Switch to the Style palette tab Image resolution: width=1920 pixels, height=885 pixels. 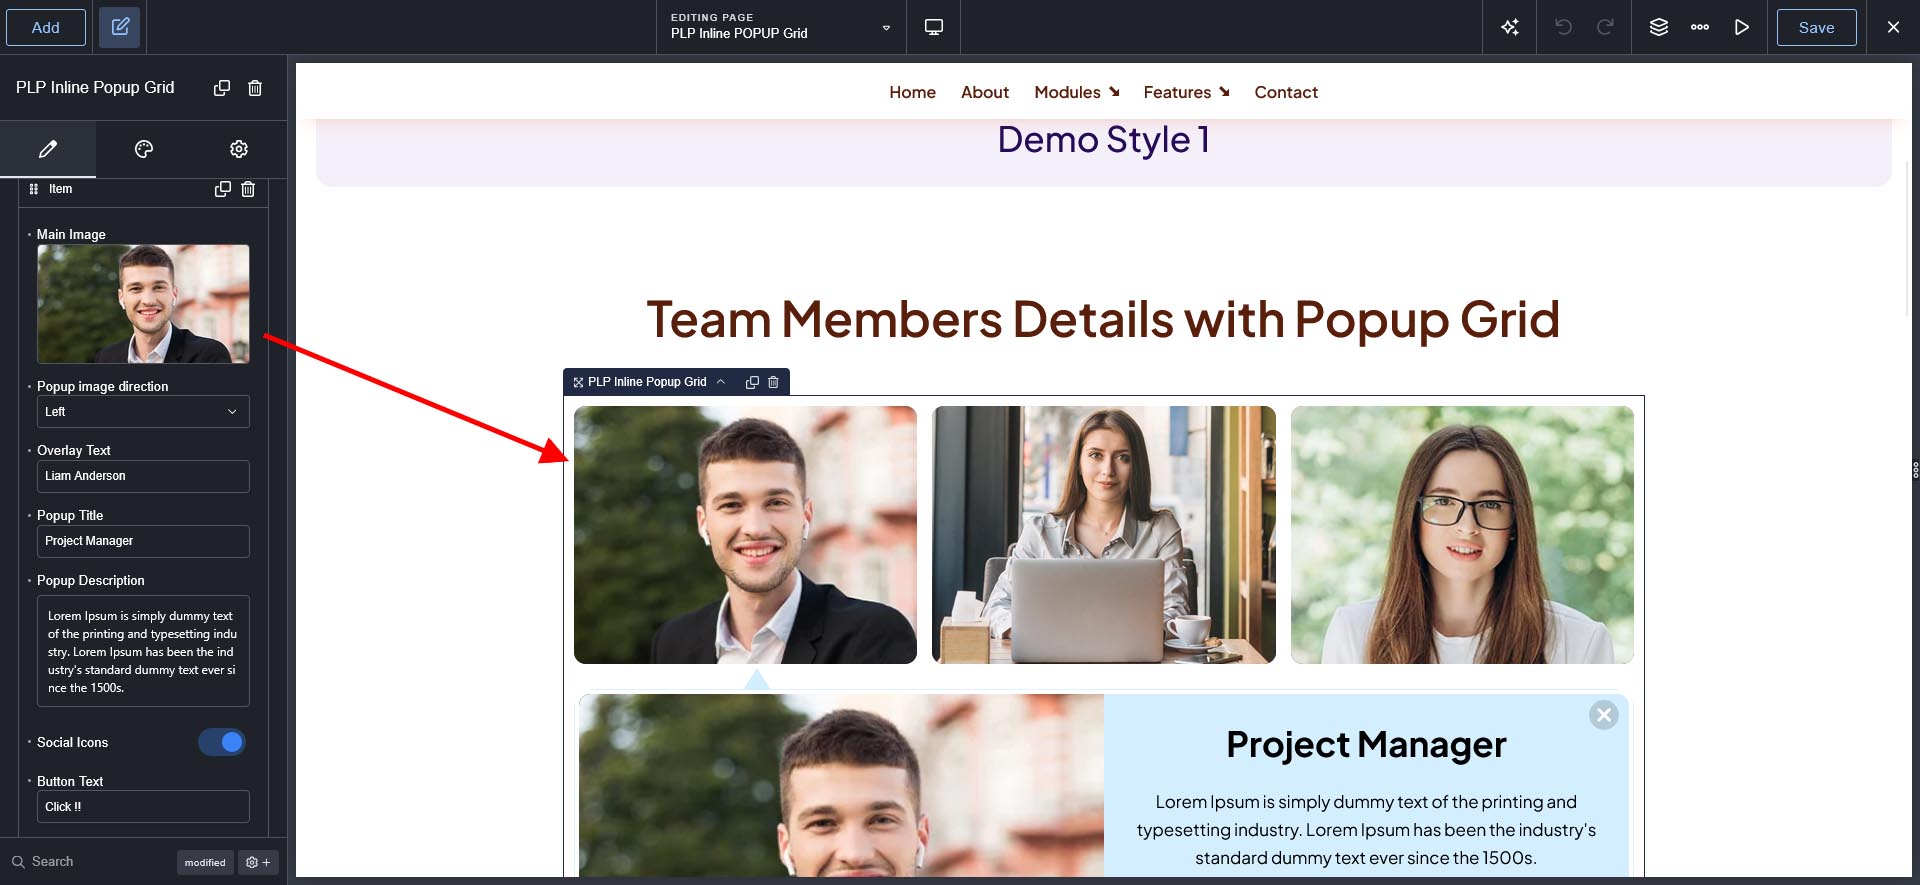point(144,149)
